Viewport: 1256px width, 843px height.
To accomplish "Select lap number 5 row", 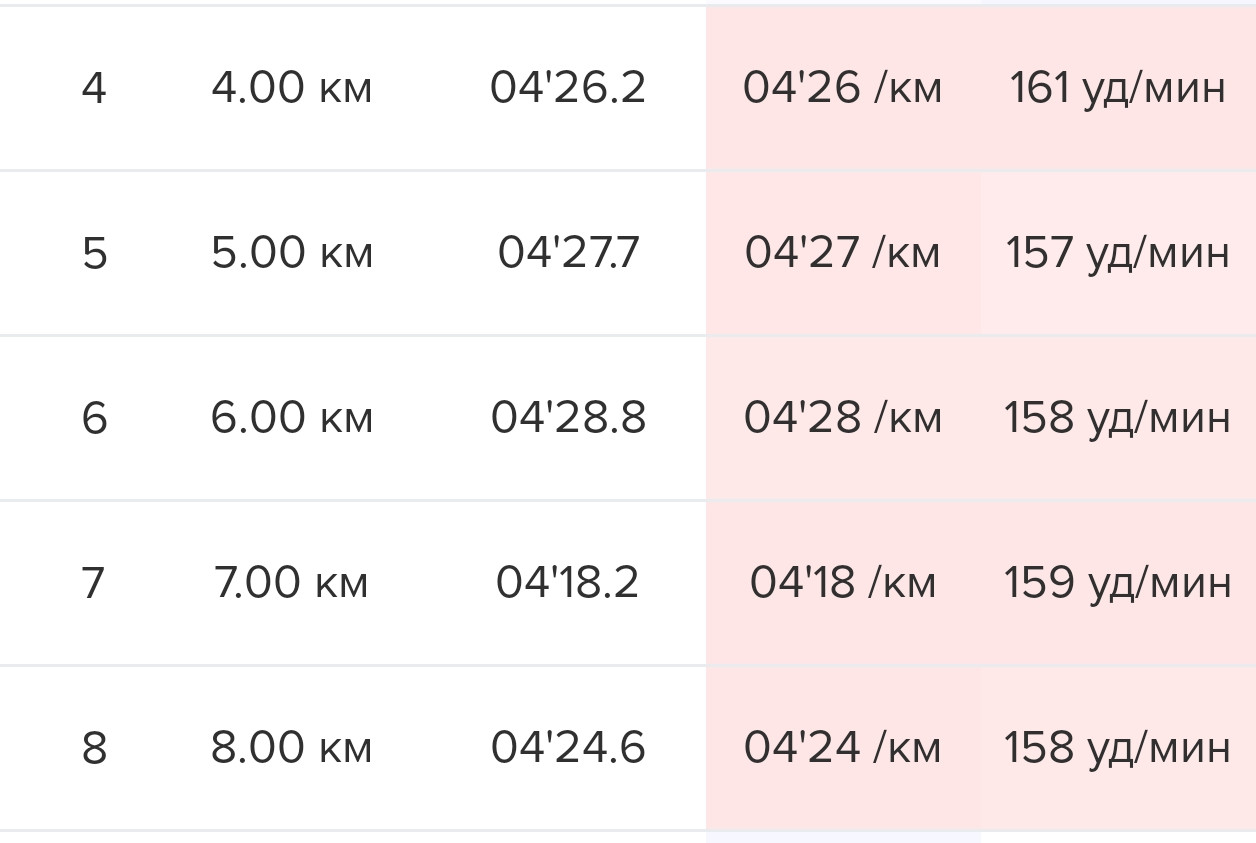I will 628,253.
